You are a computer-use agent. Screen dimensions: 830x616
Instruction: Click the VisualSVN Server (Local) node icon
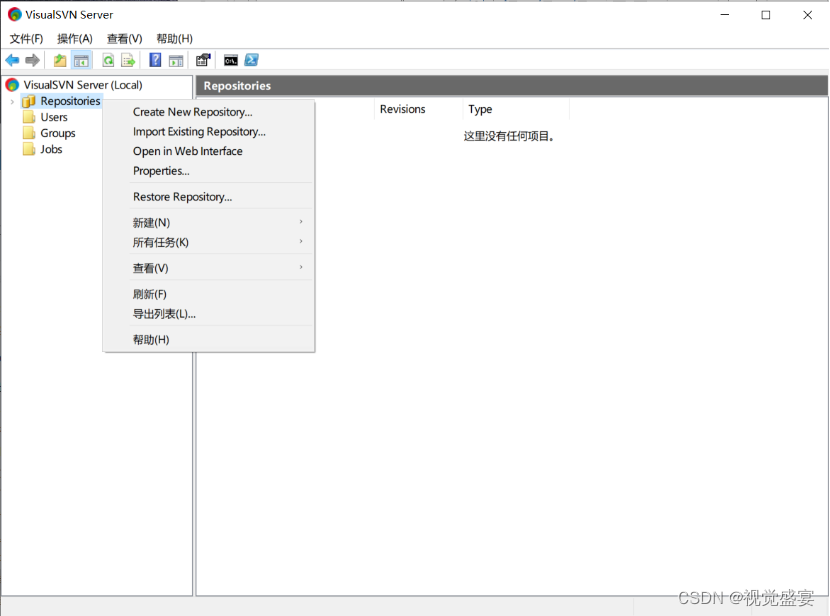(13, 85)
